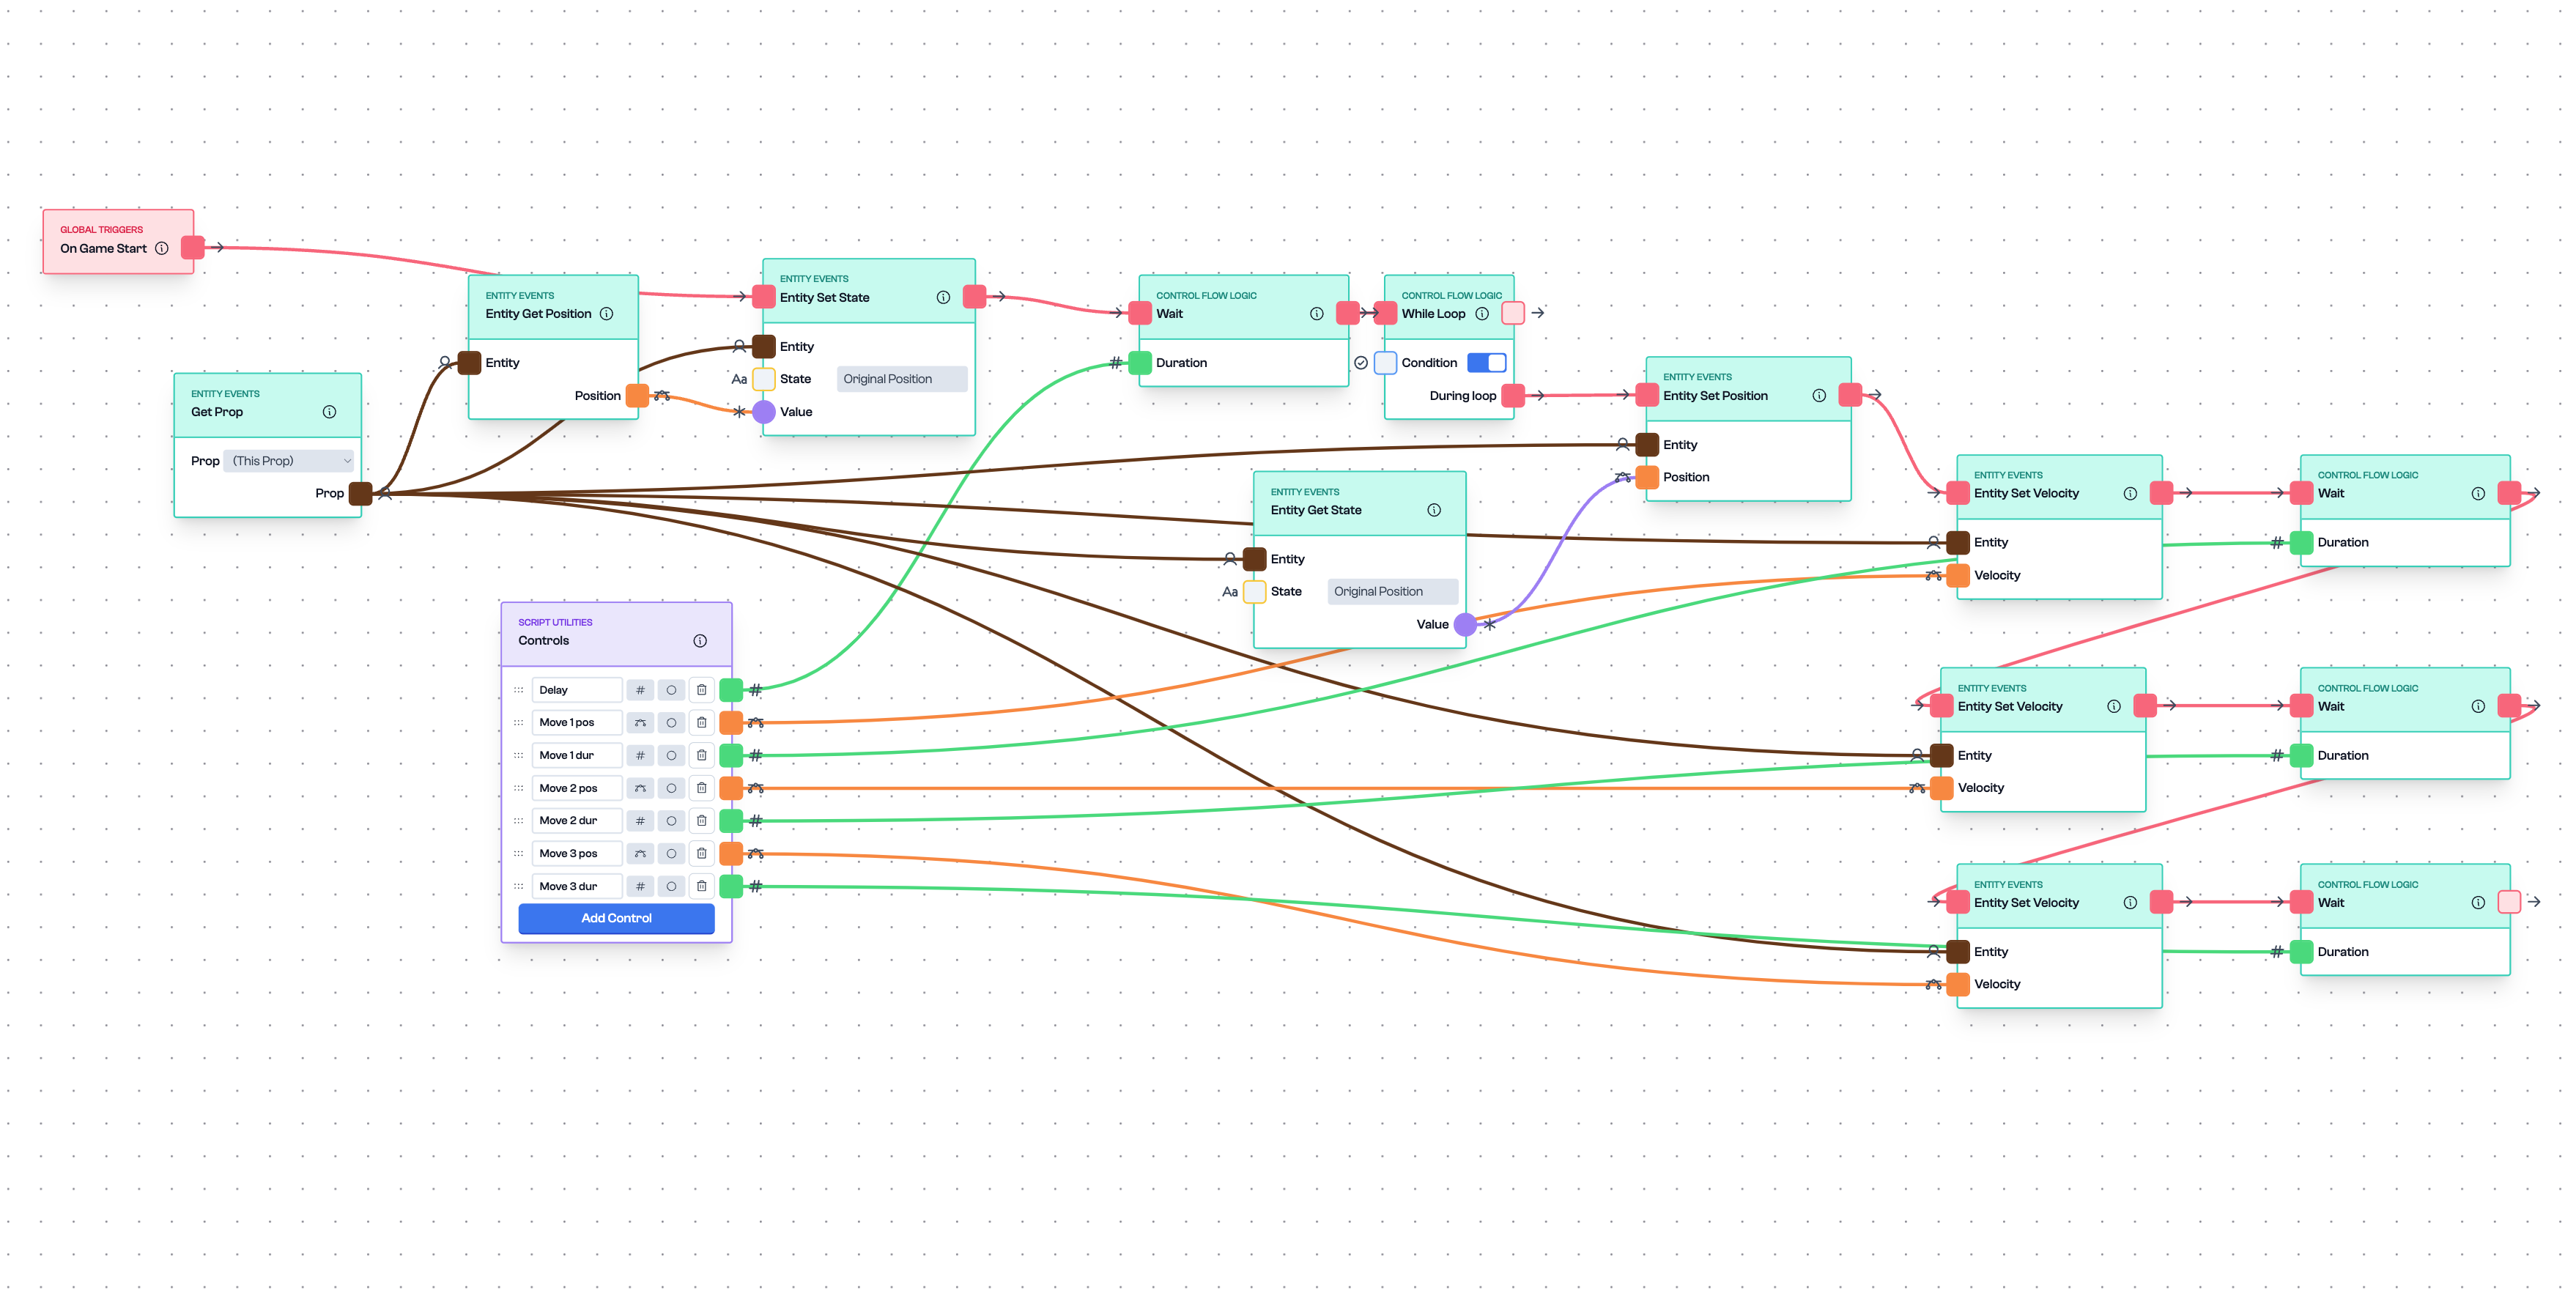
Task: Click During loop output port
Action: 1514,396
